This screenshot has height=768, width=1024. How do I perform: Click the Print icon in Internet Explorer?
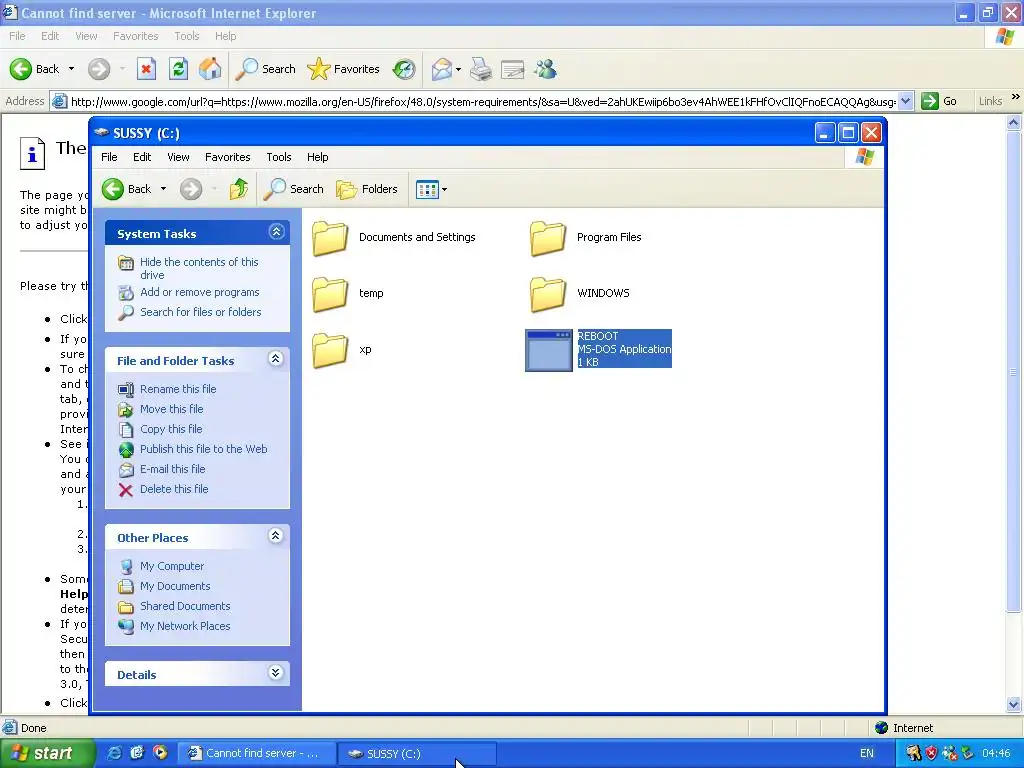click(481, 69)
